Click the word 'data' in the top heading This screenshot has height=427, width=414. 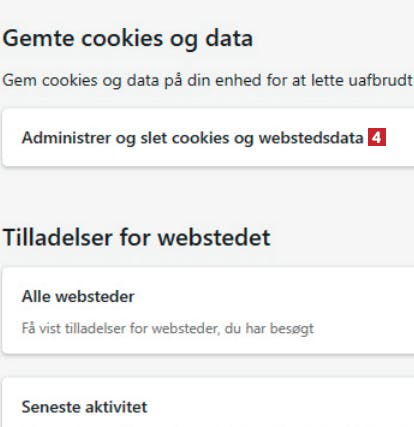pyautogui.click(x=229, y=38)
